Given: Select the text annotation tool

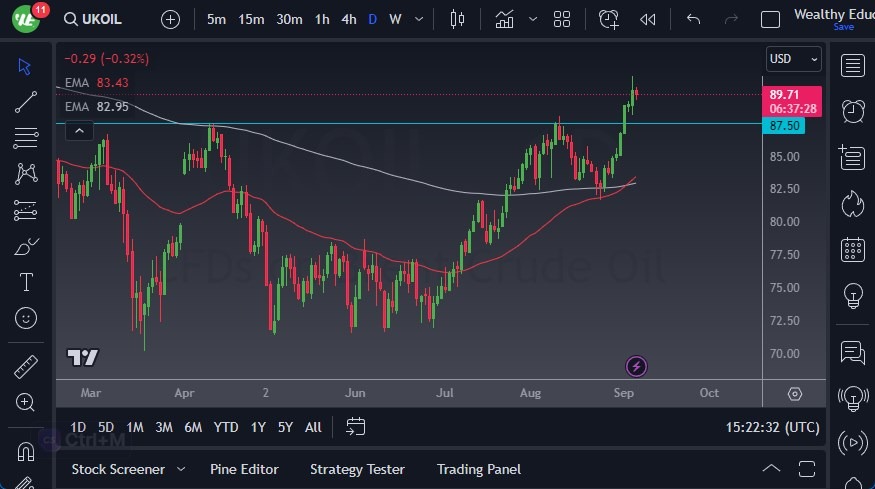Looking at the screenshot, I should pyautogui.click(x=26, y=282).
